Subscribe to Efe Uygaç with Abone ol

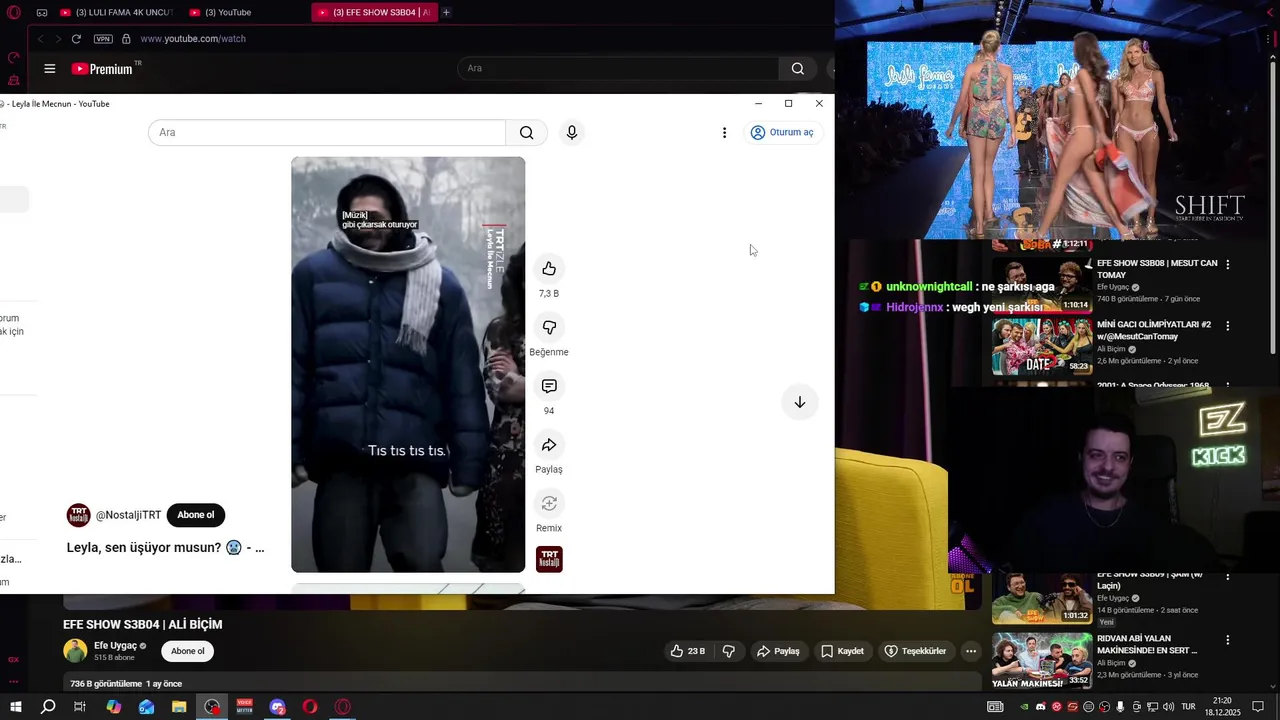click(x=188, y=651)
